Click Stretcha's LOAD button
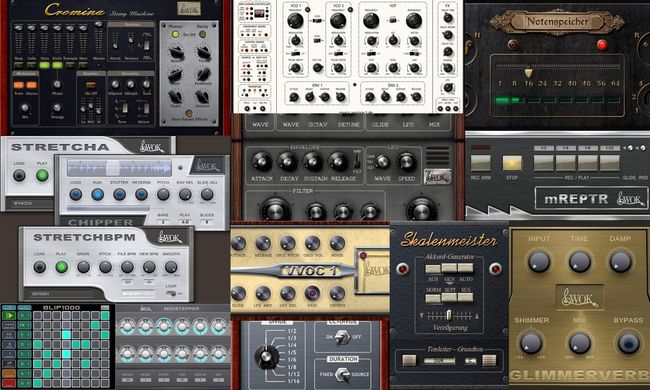 pos(19,176)
